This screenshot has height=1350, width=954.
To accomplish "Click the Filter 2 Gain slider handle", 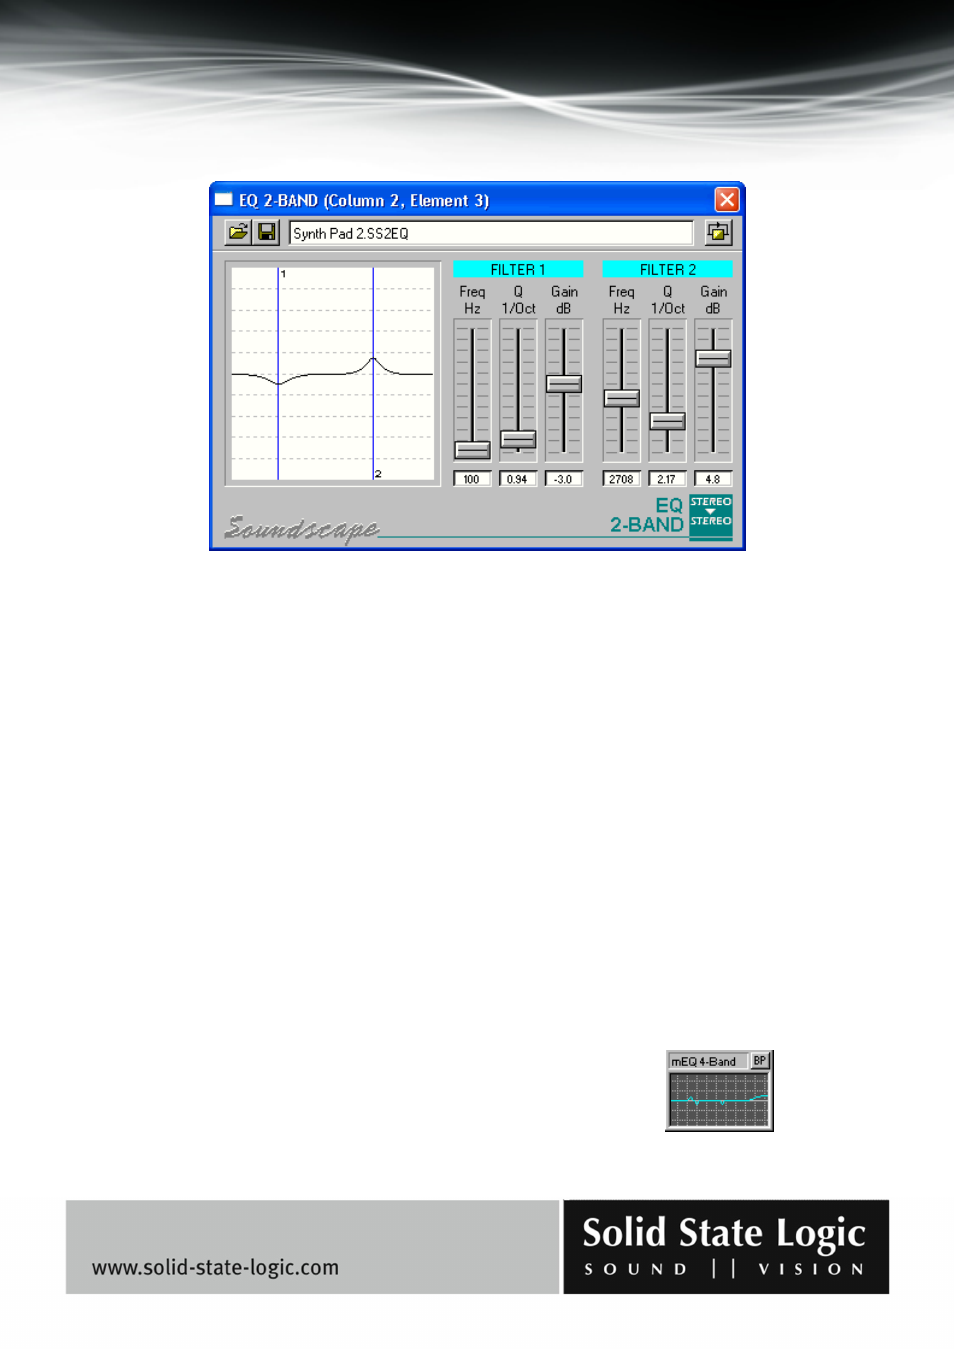I will pos(713,358).
